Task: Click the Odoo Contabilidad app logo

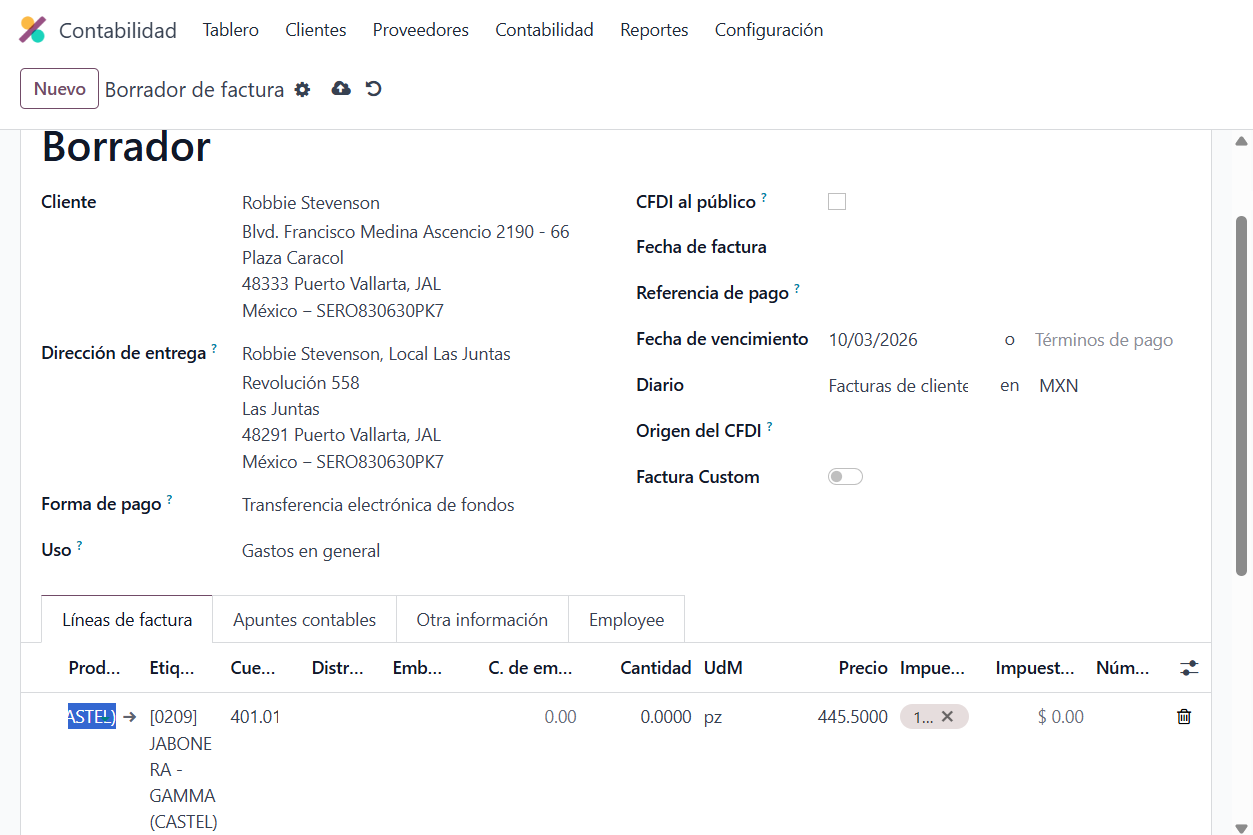Action: point(33,30)
